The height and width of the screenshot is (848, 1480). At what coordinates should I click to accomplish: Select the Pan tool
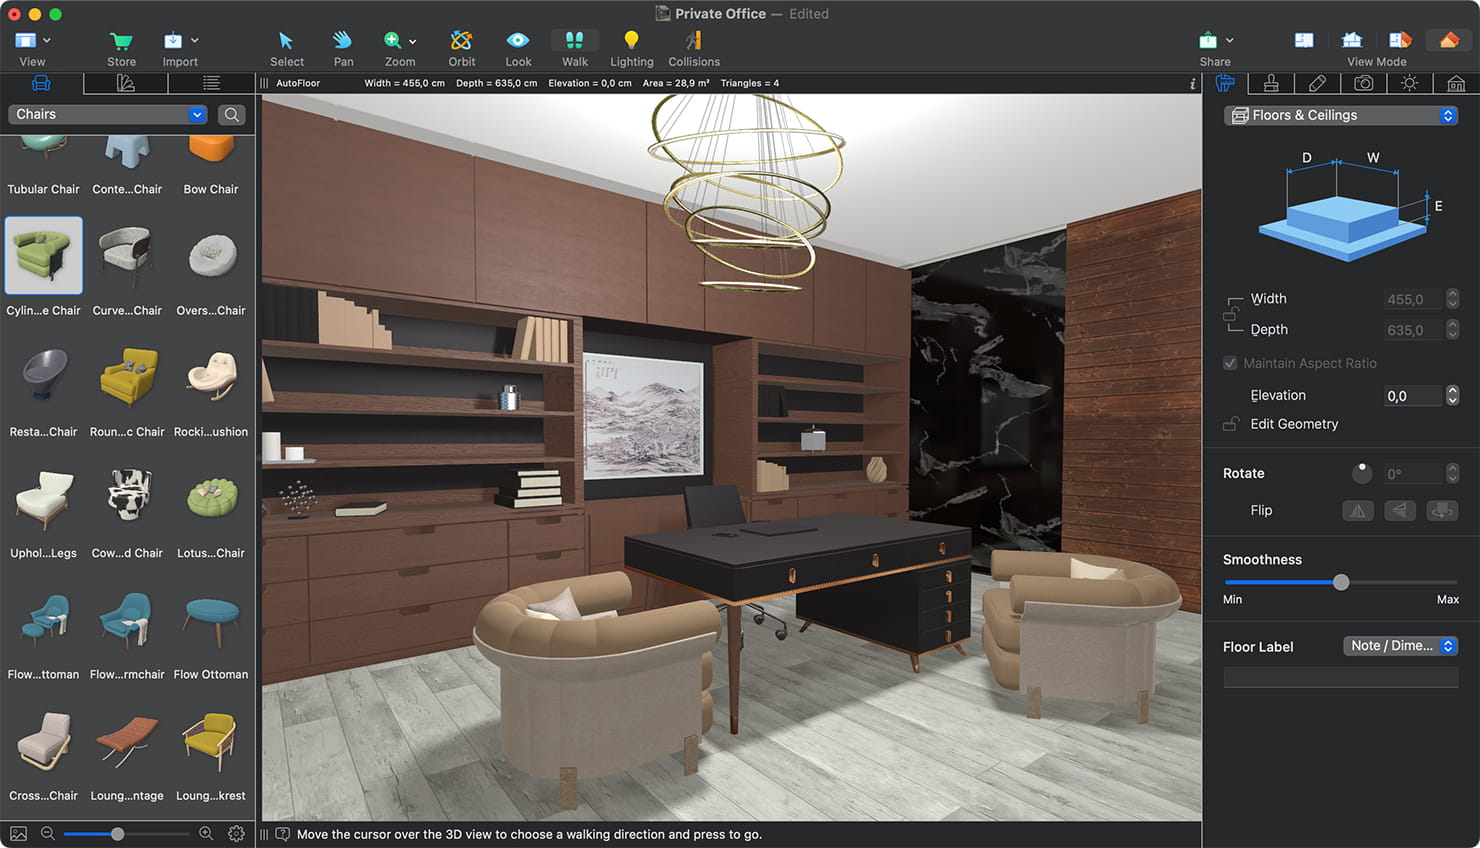pos(343,47)
